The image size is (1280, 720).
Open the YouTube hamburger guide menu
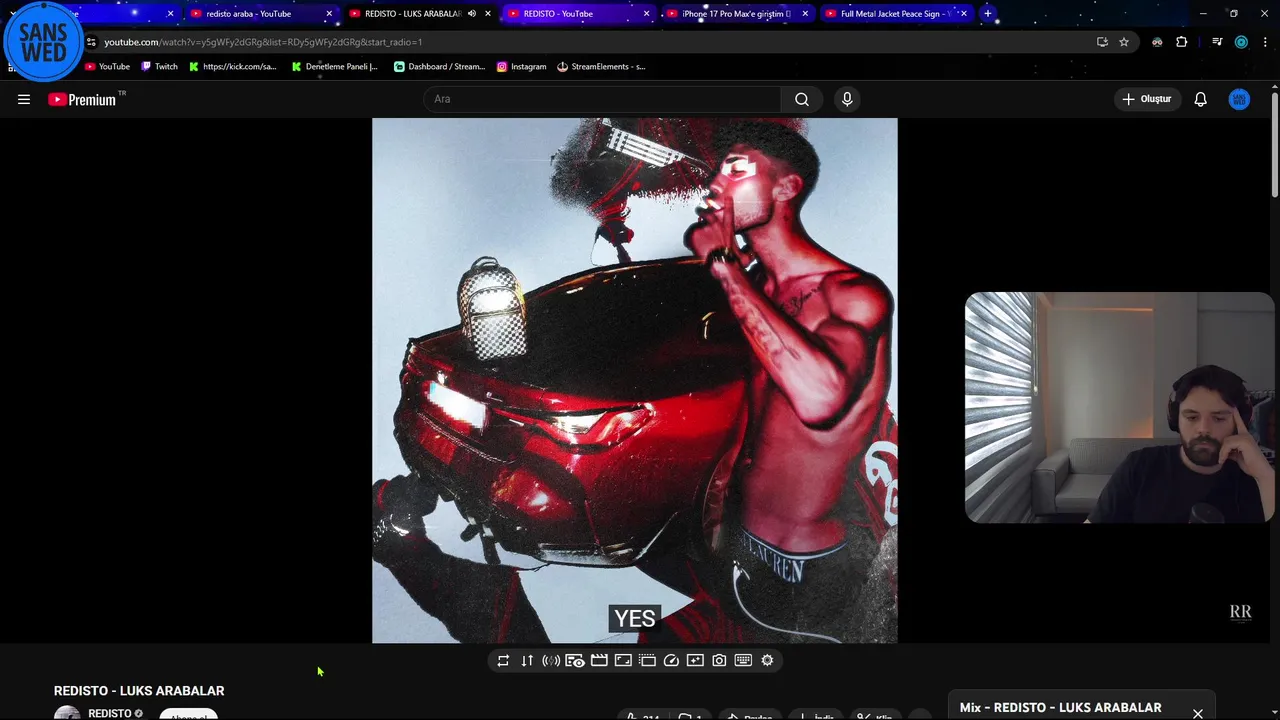click(24, 99)
